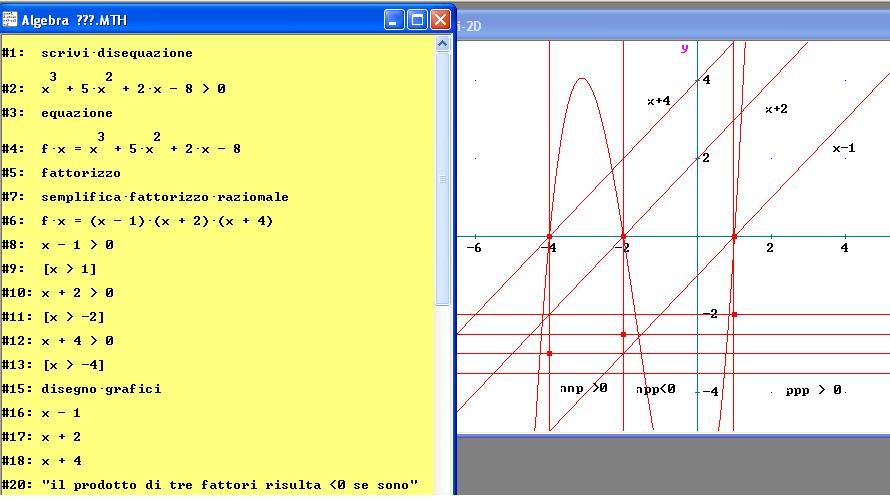This screenshot has height=500, width=890.
Task: Click the x+4 line label in plot
Action: click(x=658, y=101)
